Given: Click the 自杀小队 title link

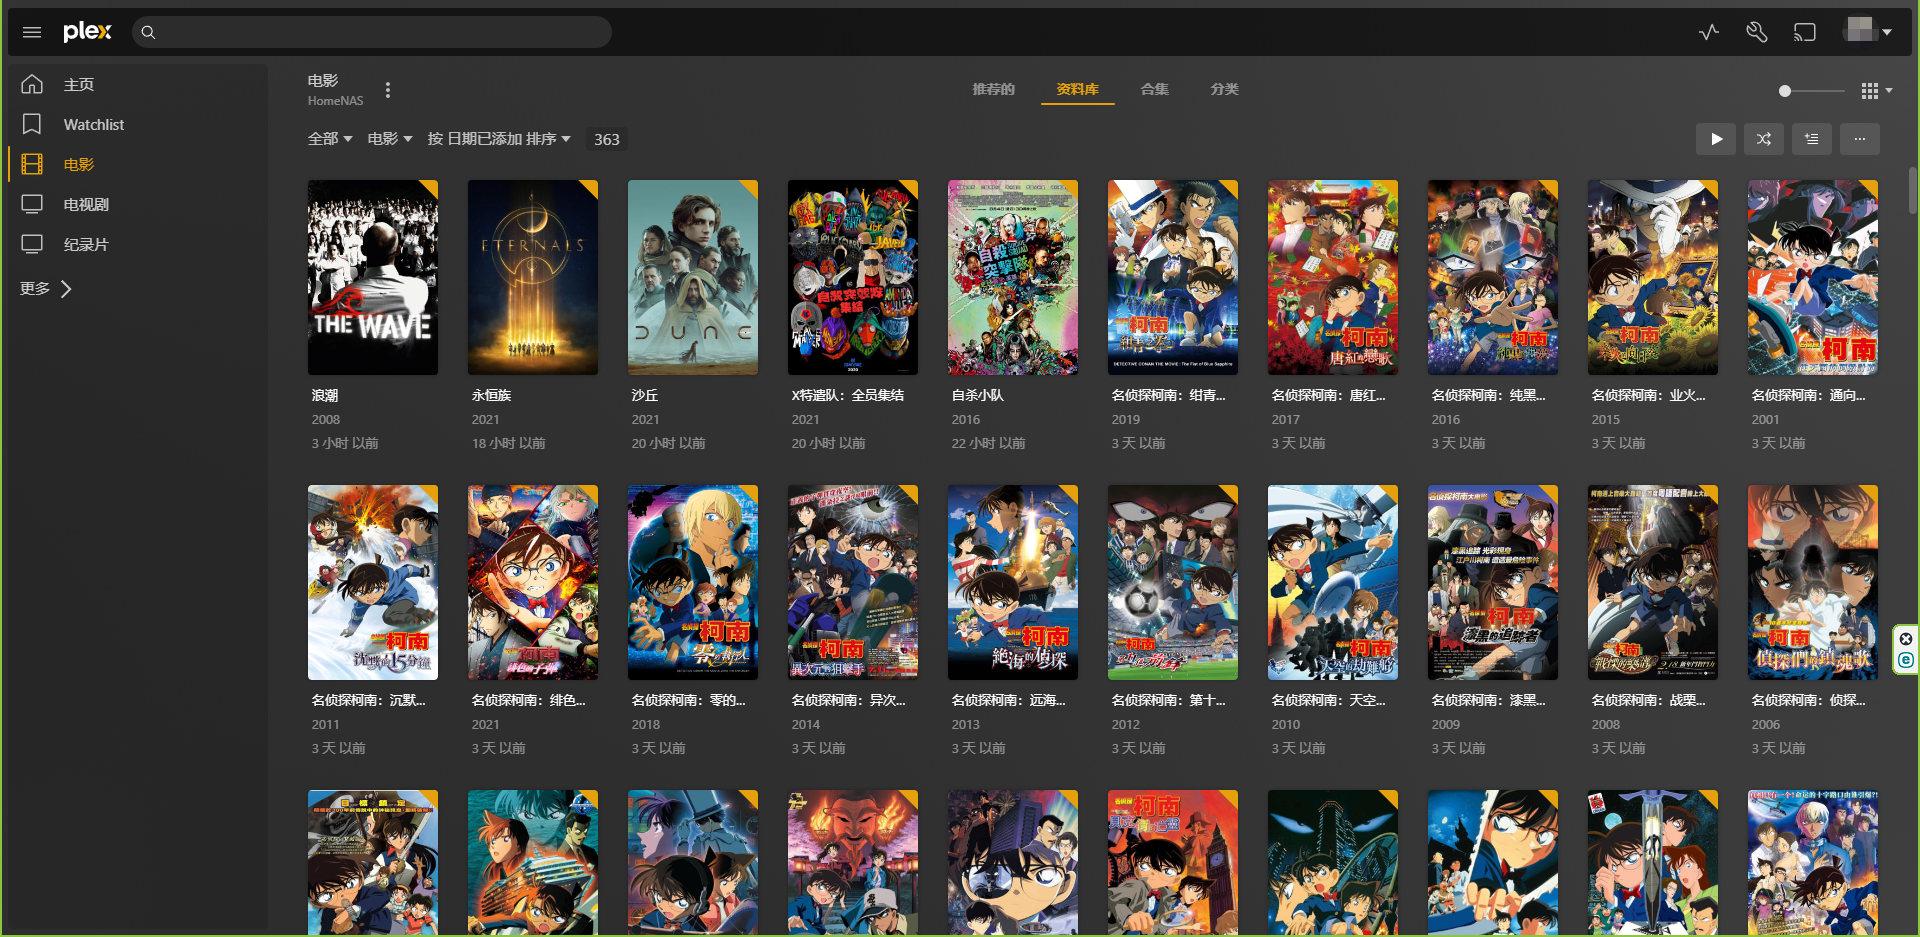Looking at the screenshot, I should pos(978,395).
